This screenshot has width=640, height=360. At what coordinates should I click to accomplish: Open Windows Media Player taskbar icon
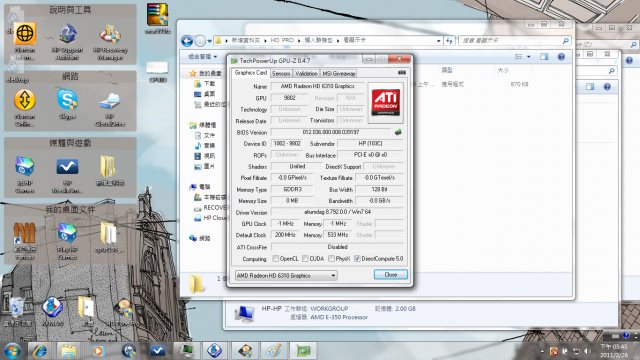98,351
